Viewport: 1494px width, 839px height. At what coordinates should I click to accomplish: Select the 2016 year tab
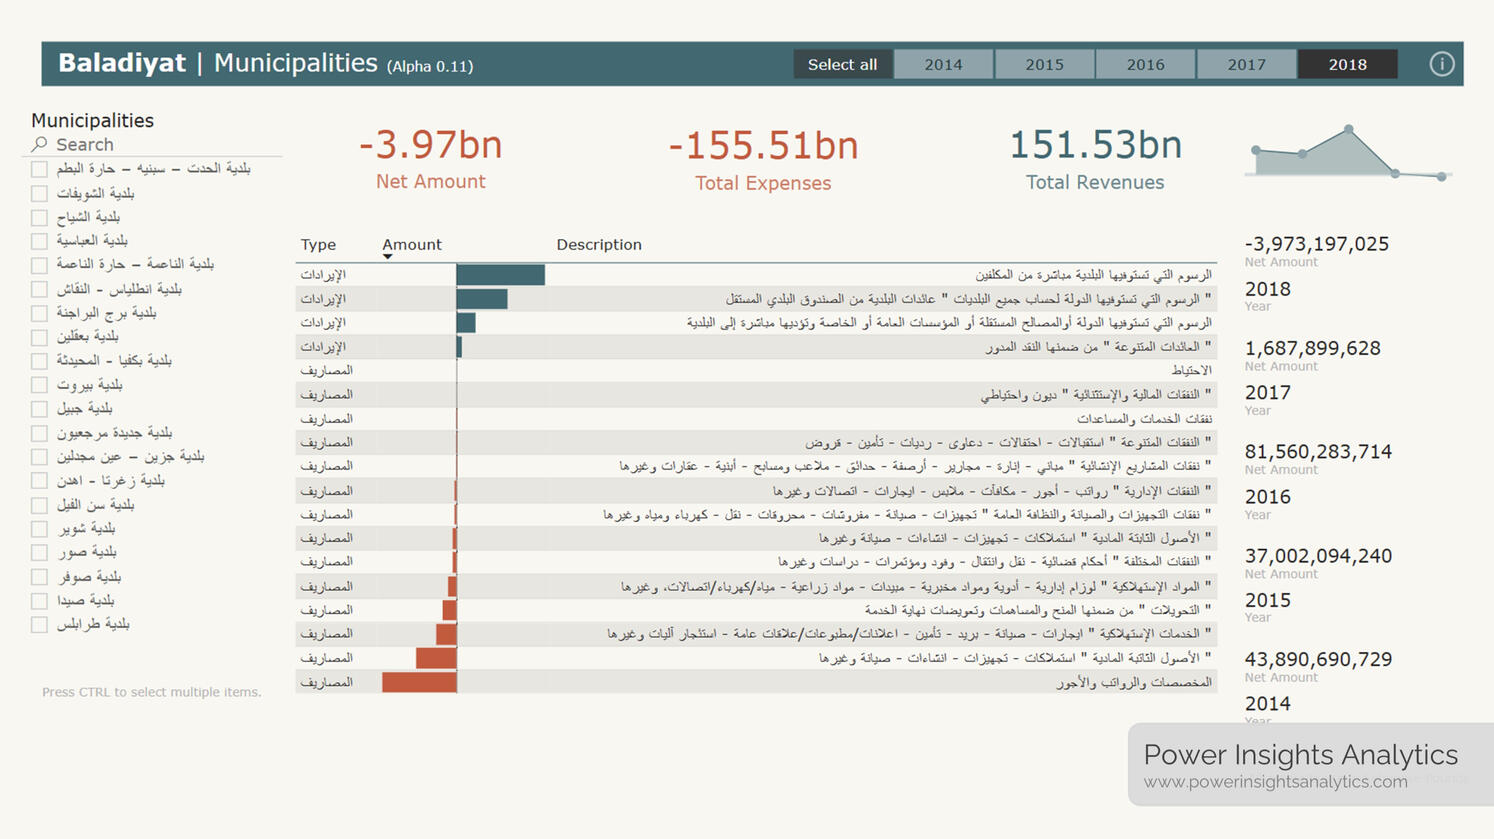click(x=1145, y=65)
